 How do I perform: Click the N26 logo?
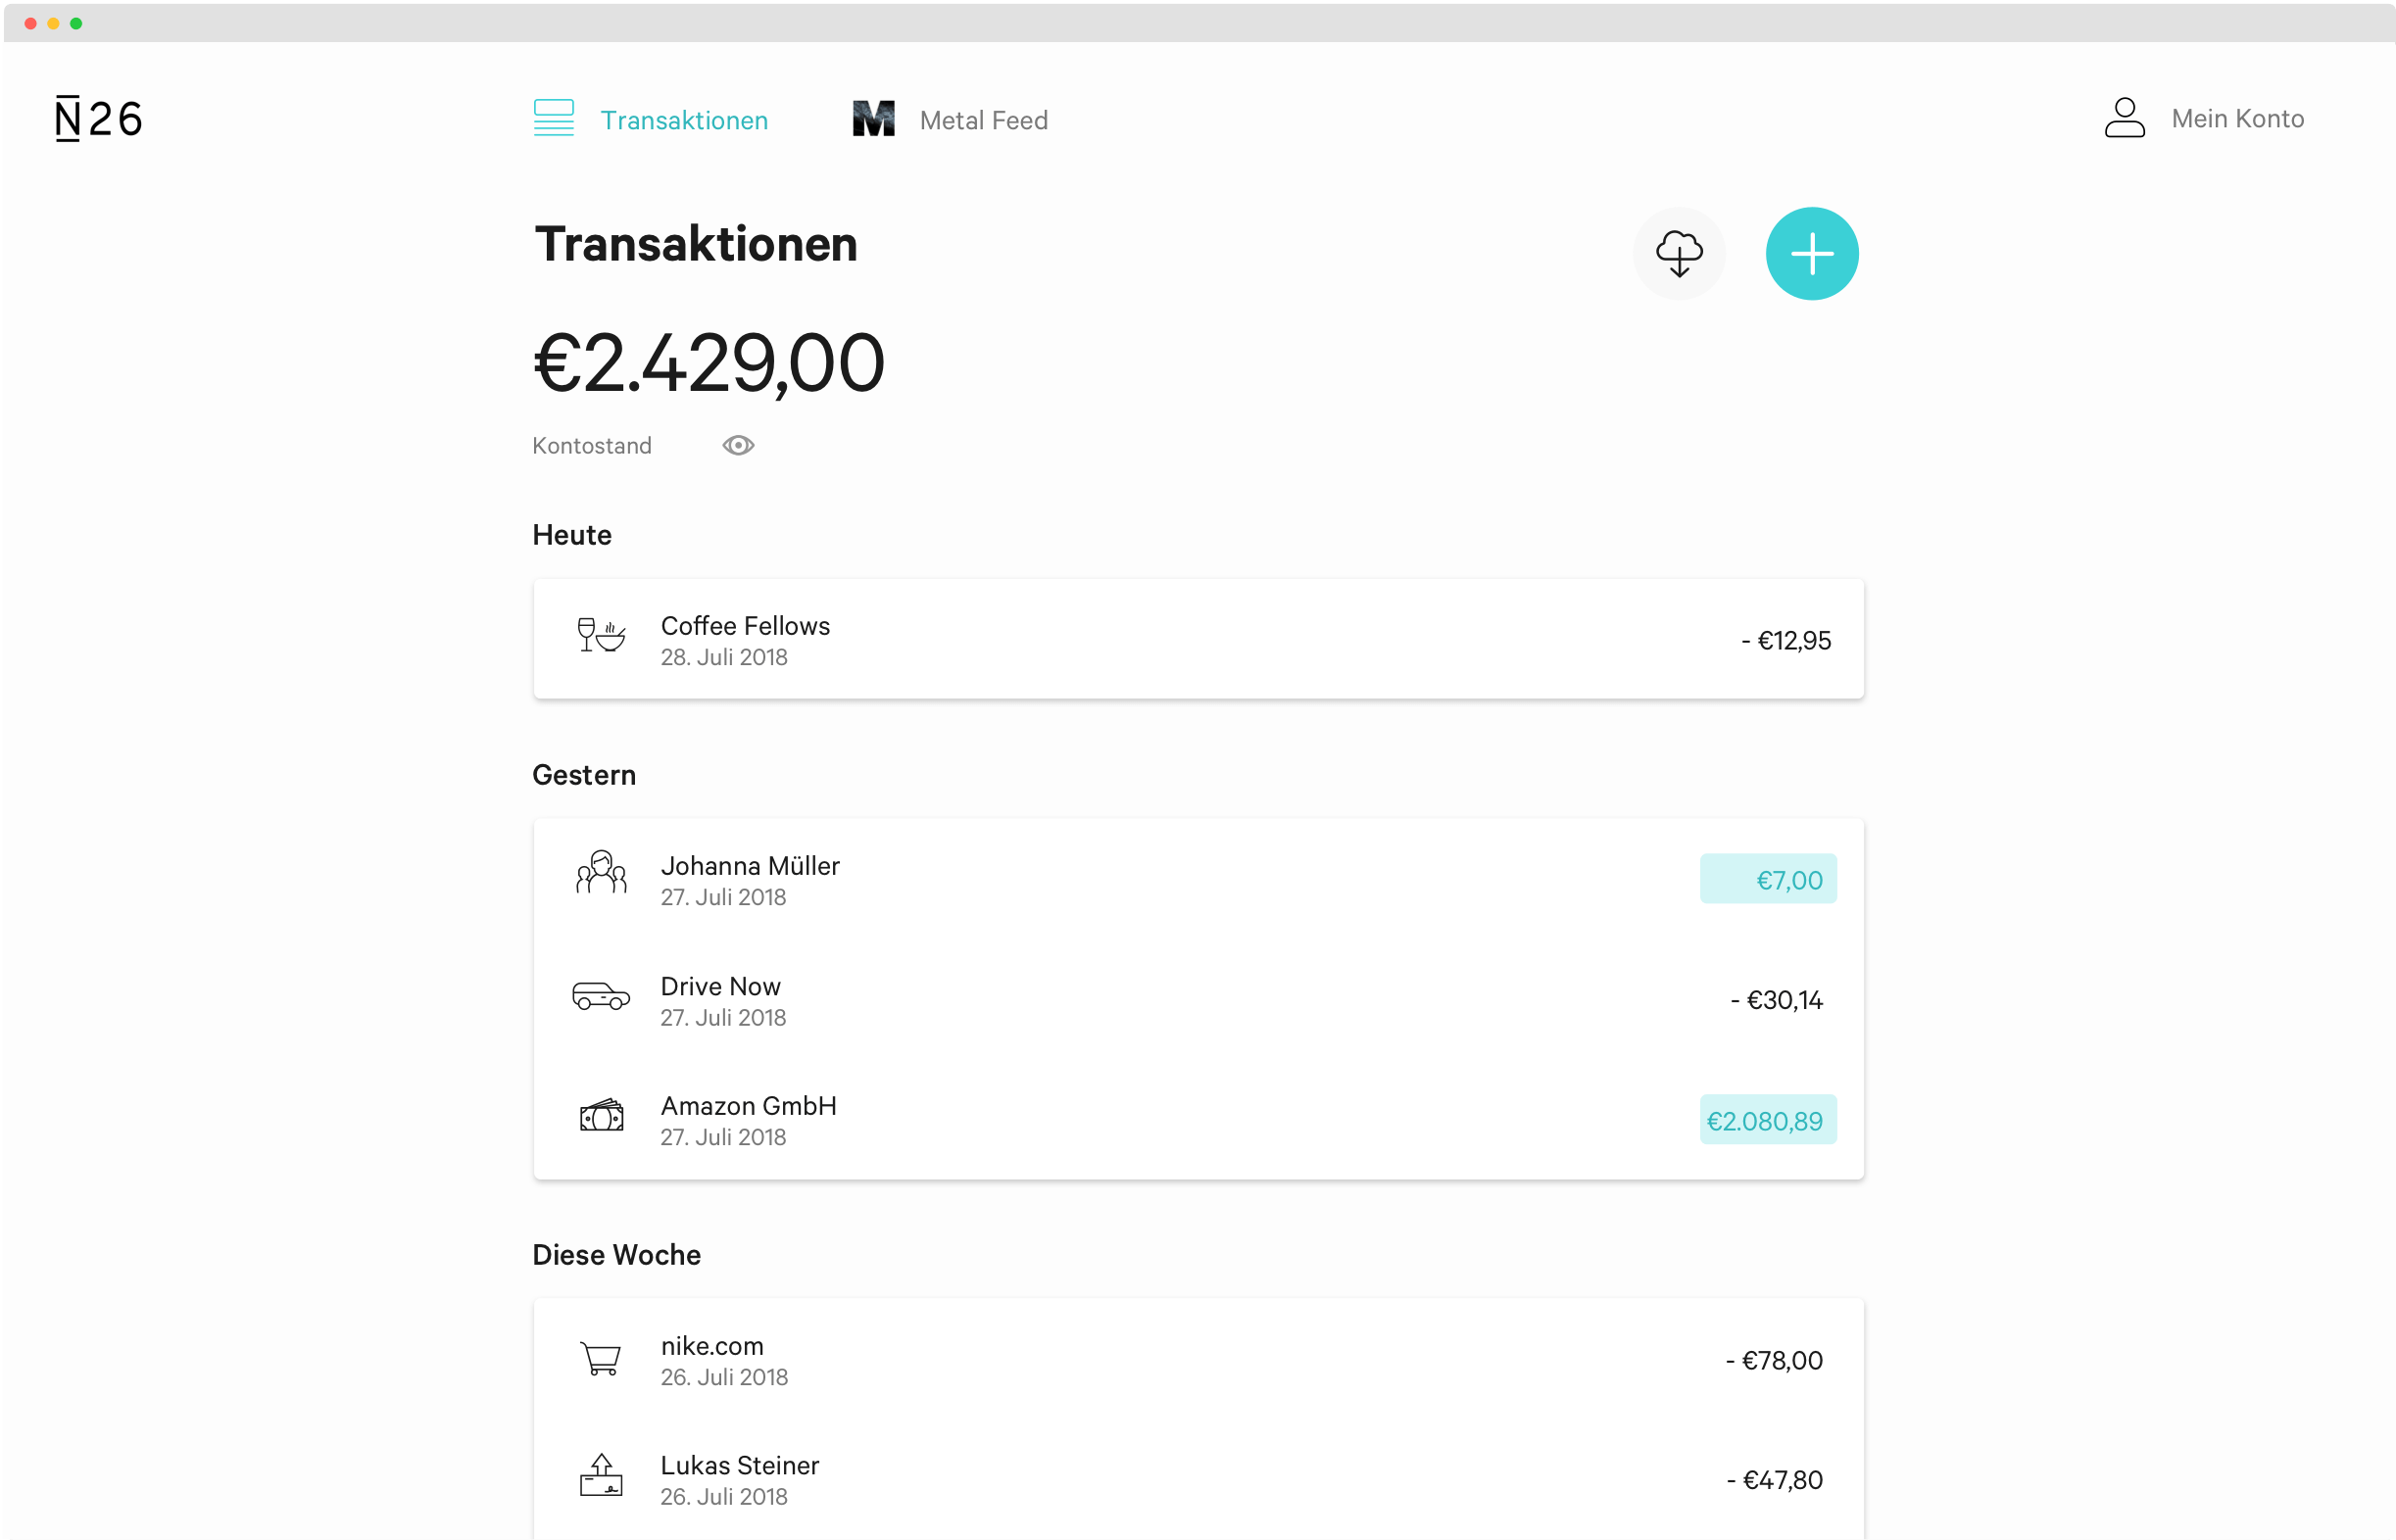(98, 119)
